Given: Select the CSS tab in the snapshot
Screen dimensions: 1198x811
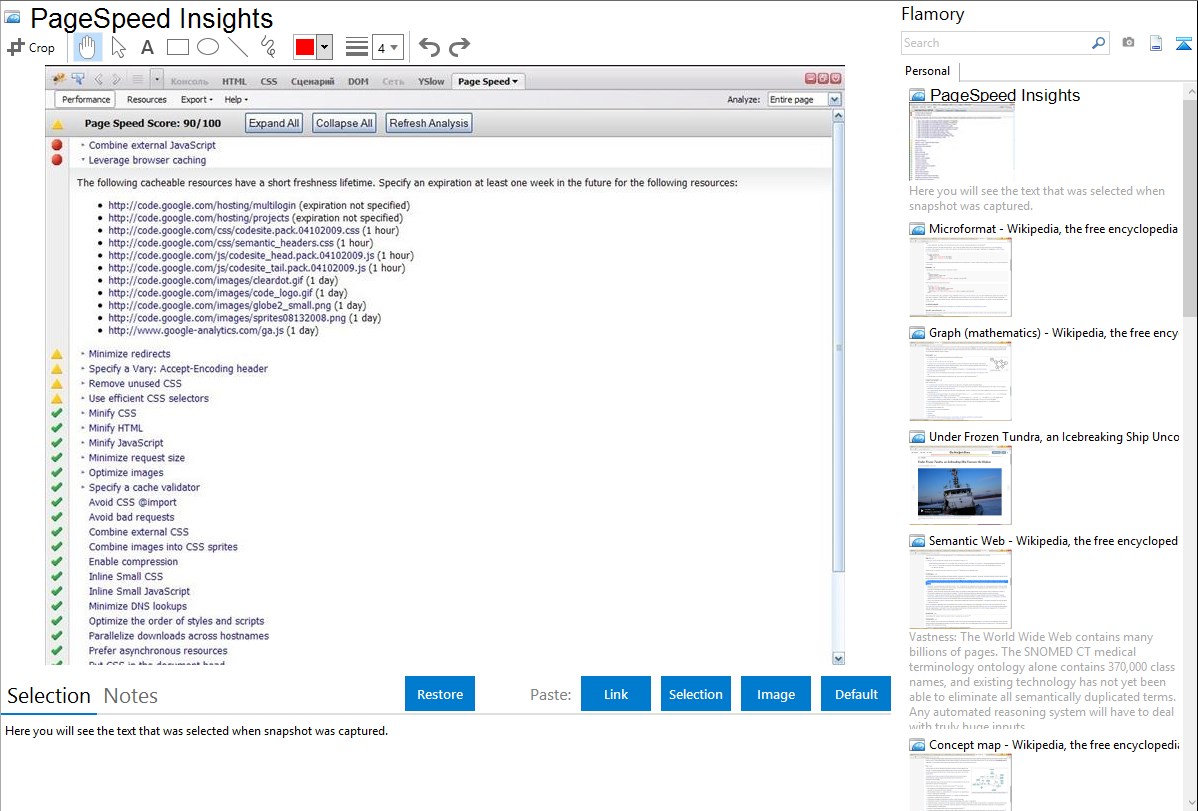Looking at the screenshot, I should 269,81.
